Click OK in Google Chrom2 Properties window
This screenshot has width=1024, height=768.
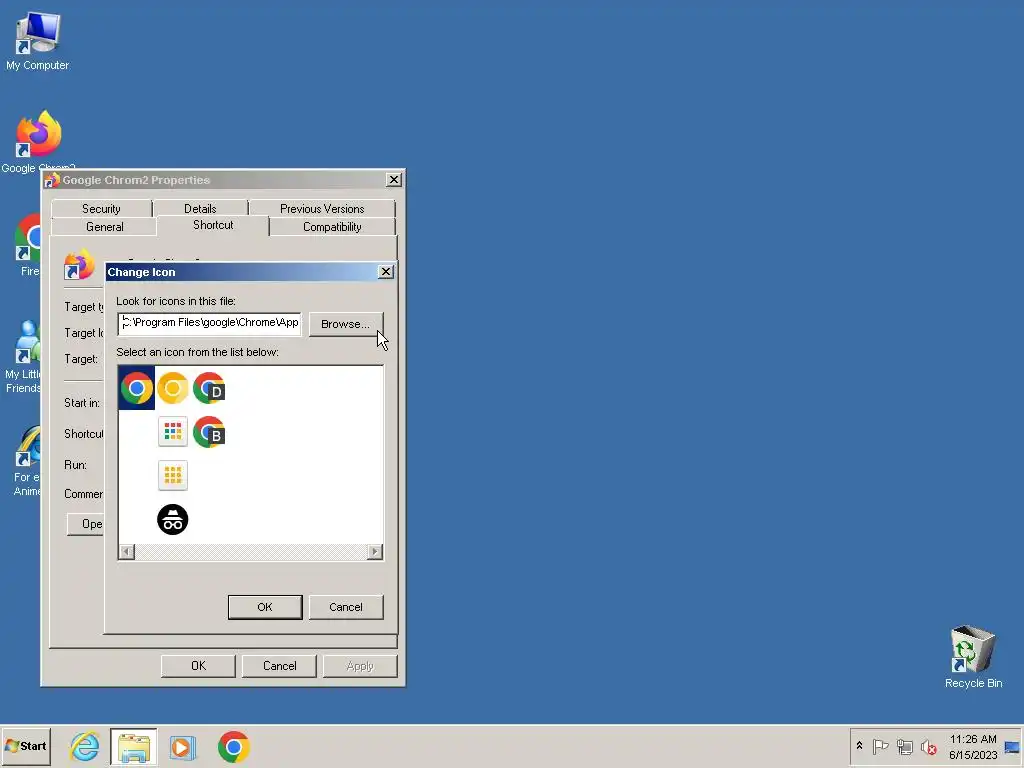coord(199,665)
